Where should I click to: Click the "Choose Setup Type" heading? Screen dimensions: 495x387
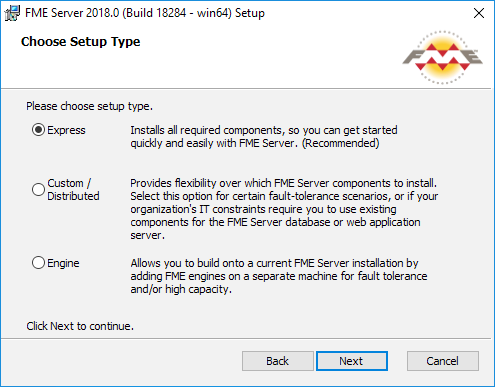pos(80,42)
